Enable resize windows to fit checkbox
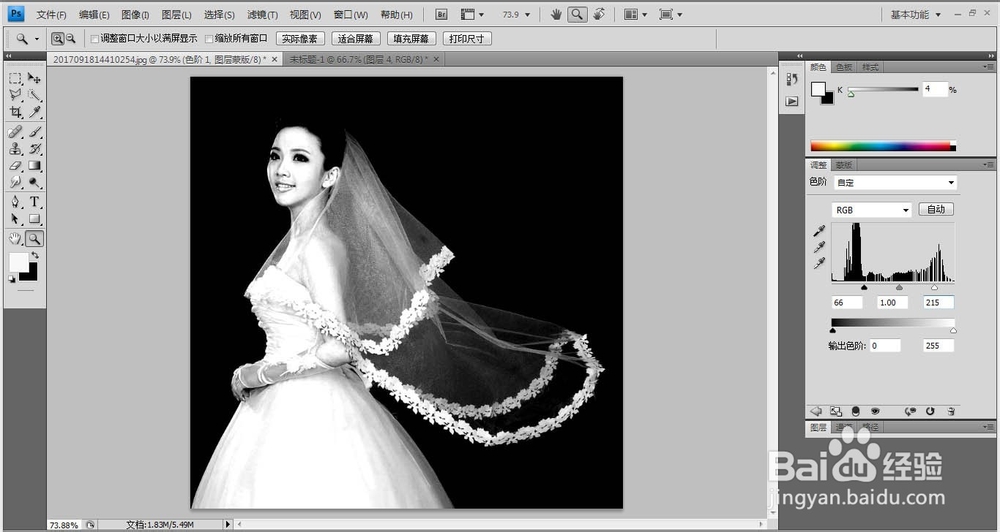The width and height of the screenshot is (1000, 532). pyautogui.click(x=94, y=39)
